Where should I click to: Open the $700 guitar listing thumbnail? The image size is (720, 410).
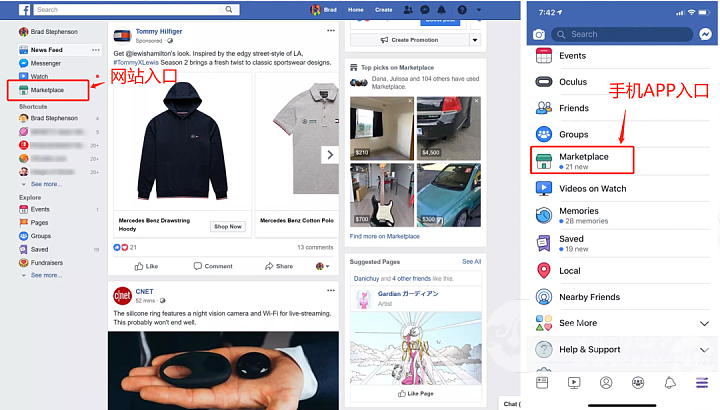(x=382, y=195)
